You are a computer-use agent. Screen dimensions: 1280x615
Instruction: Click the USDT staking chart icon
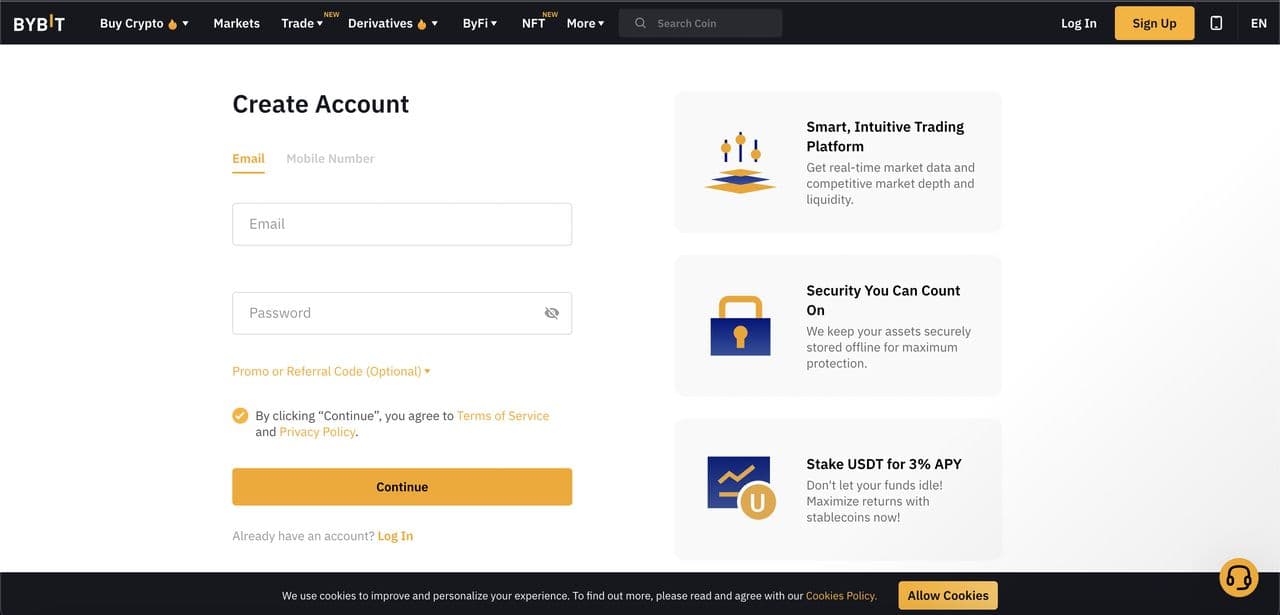tap(742, 488)
